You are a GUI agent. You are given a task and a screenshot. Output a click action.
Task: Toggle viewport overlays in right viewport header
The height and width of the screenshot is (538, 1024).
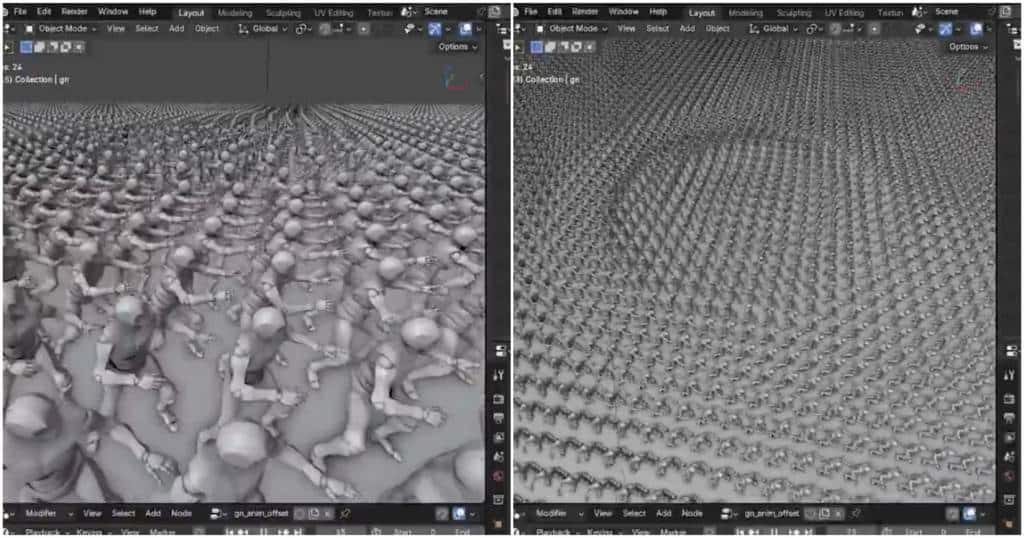tap(976, 29)
